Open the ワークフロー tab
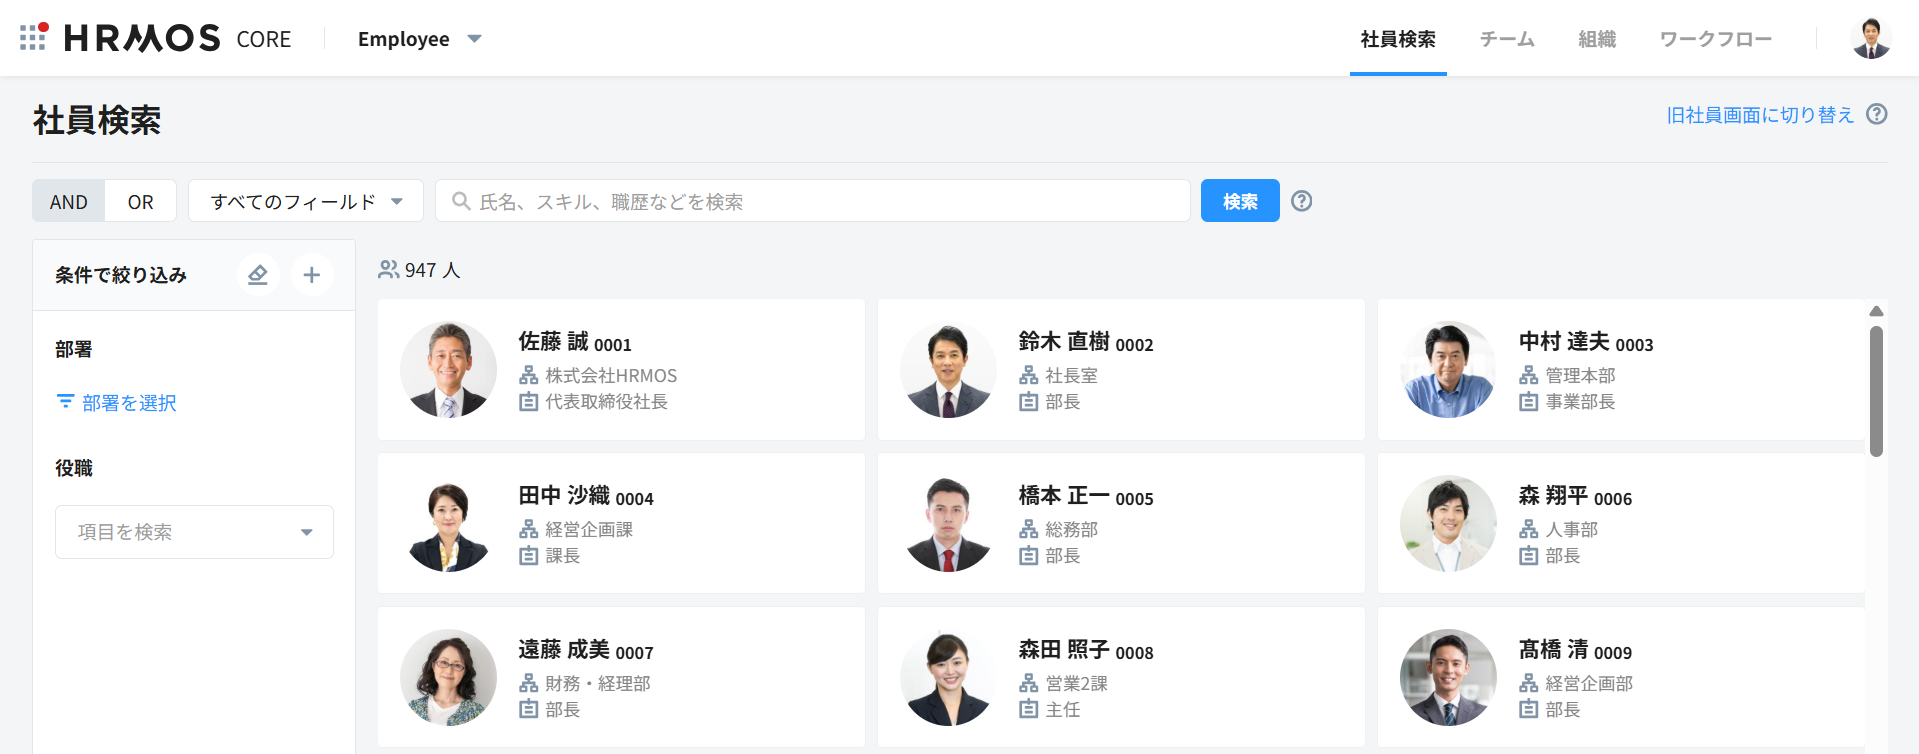 tap(1715, 39)
